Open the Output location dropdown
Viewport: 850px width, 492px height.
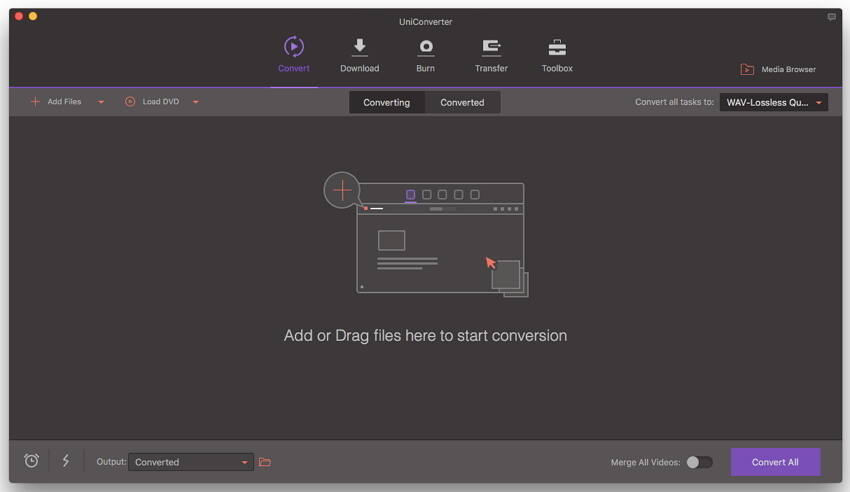[191, 462]
